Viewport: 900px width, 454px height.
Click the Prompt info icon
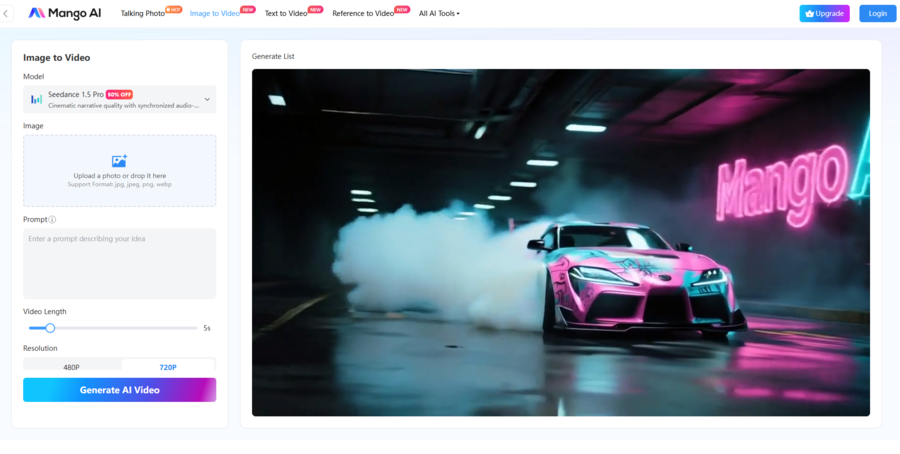(53, 220)
